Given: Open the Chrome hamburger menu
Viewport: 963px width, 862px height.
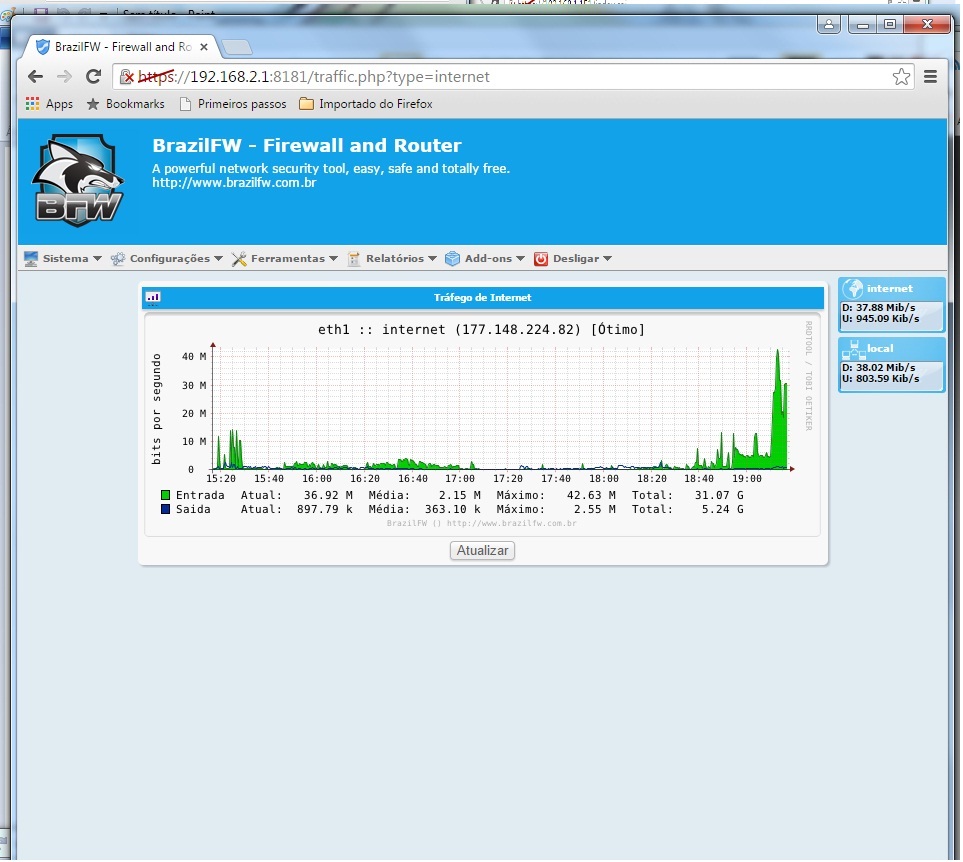Looking at the screenshot, I should coord(930,77).
